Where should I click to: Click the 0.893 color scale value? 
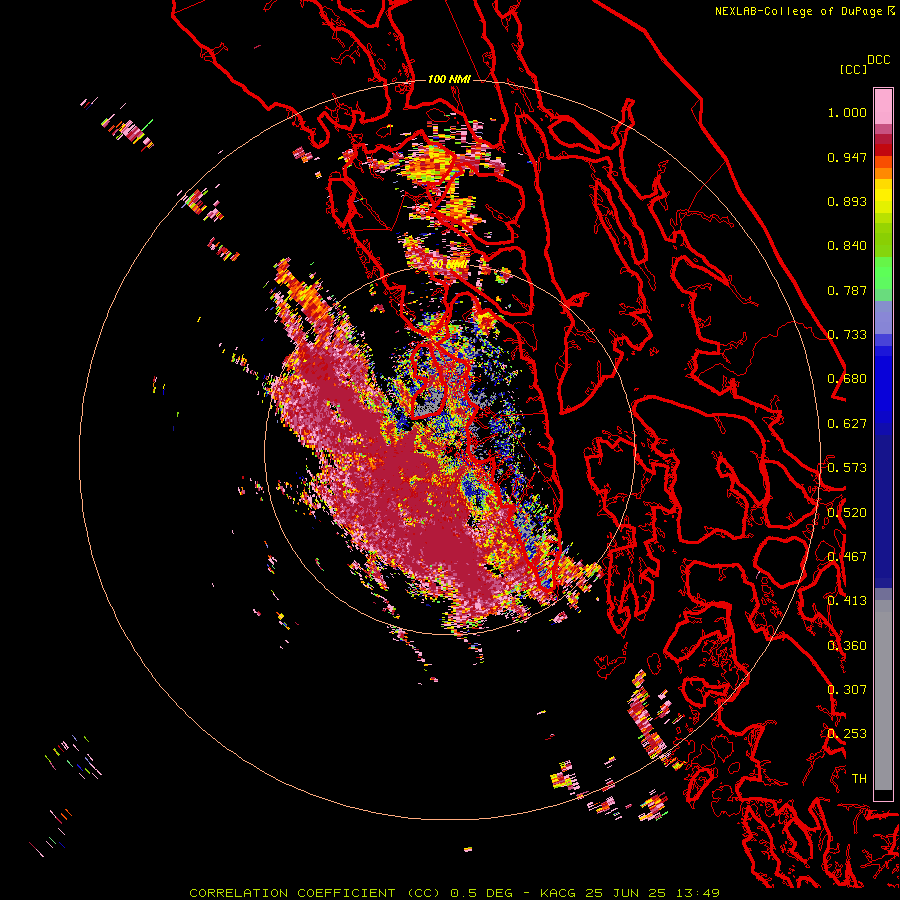click(x=847, y=201)
